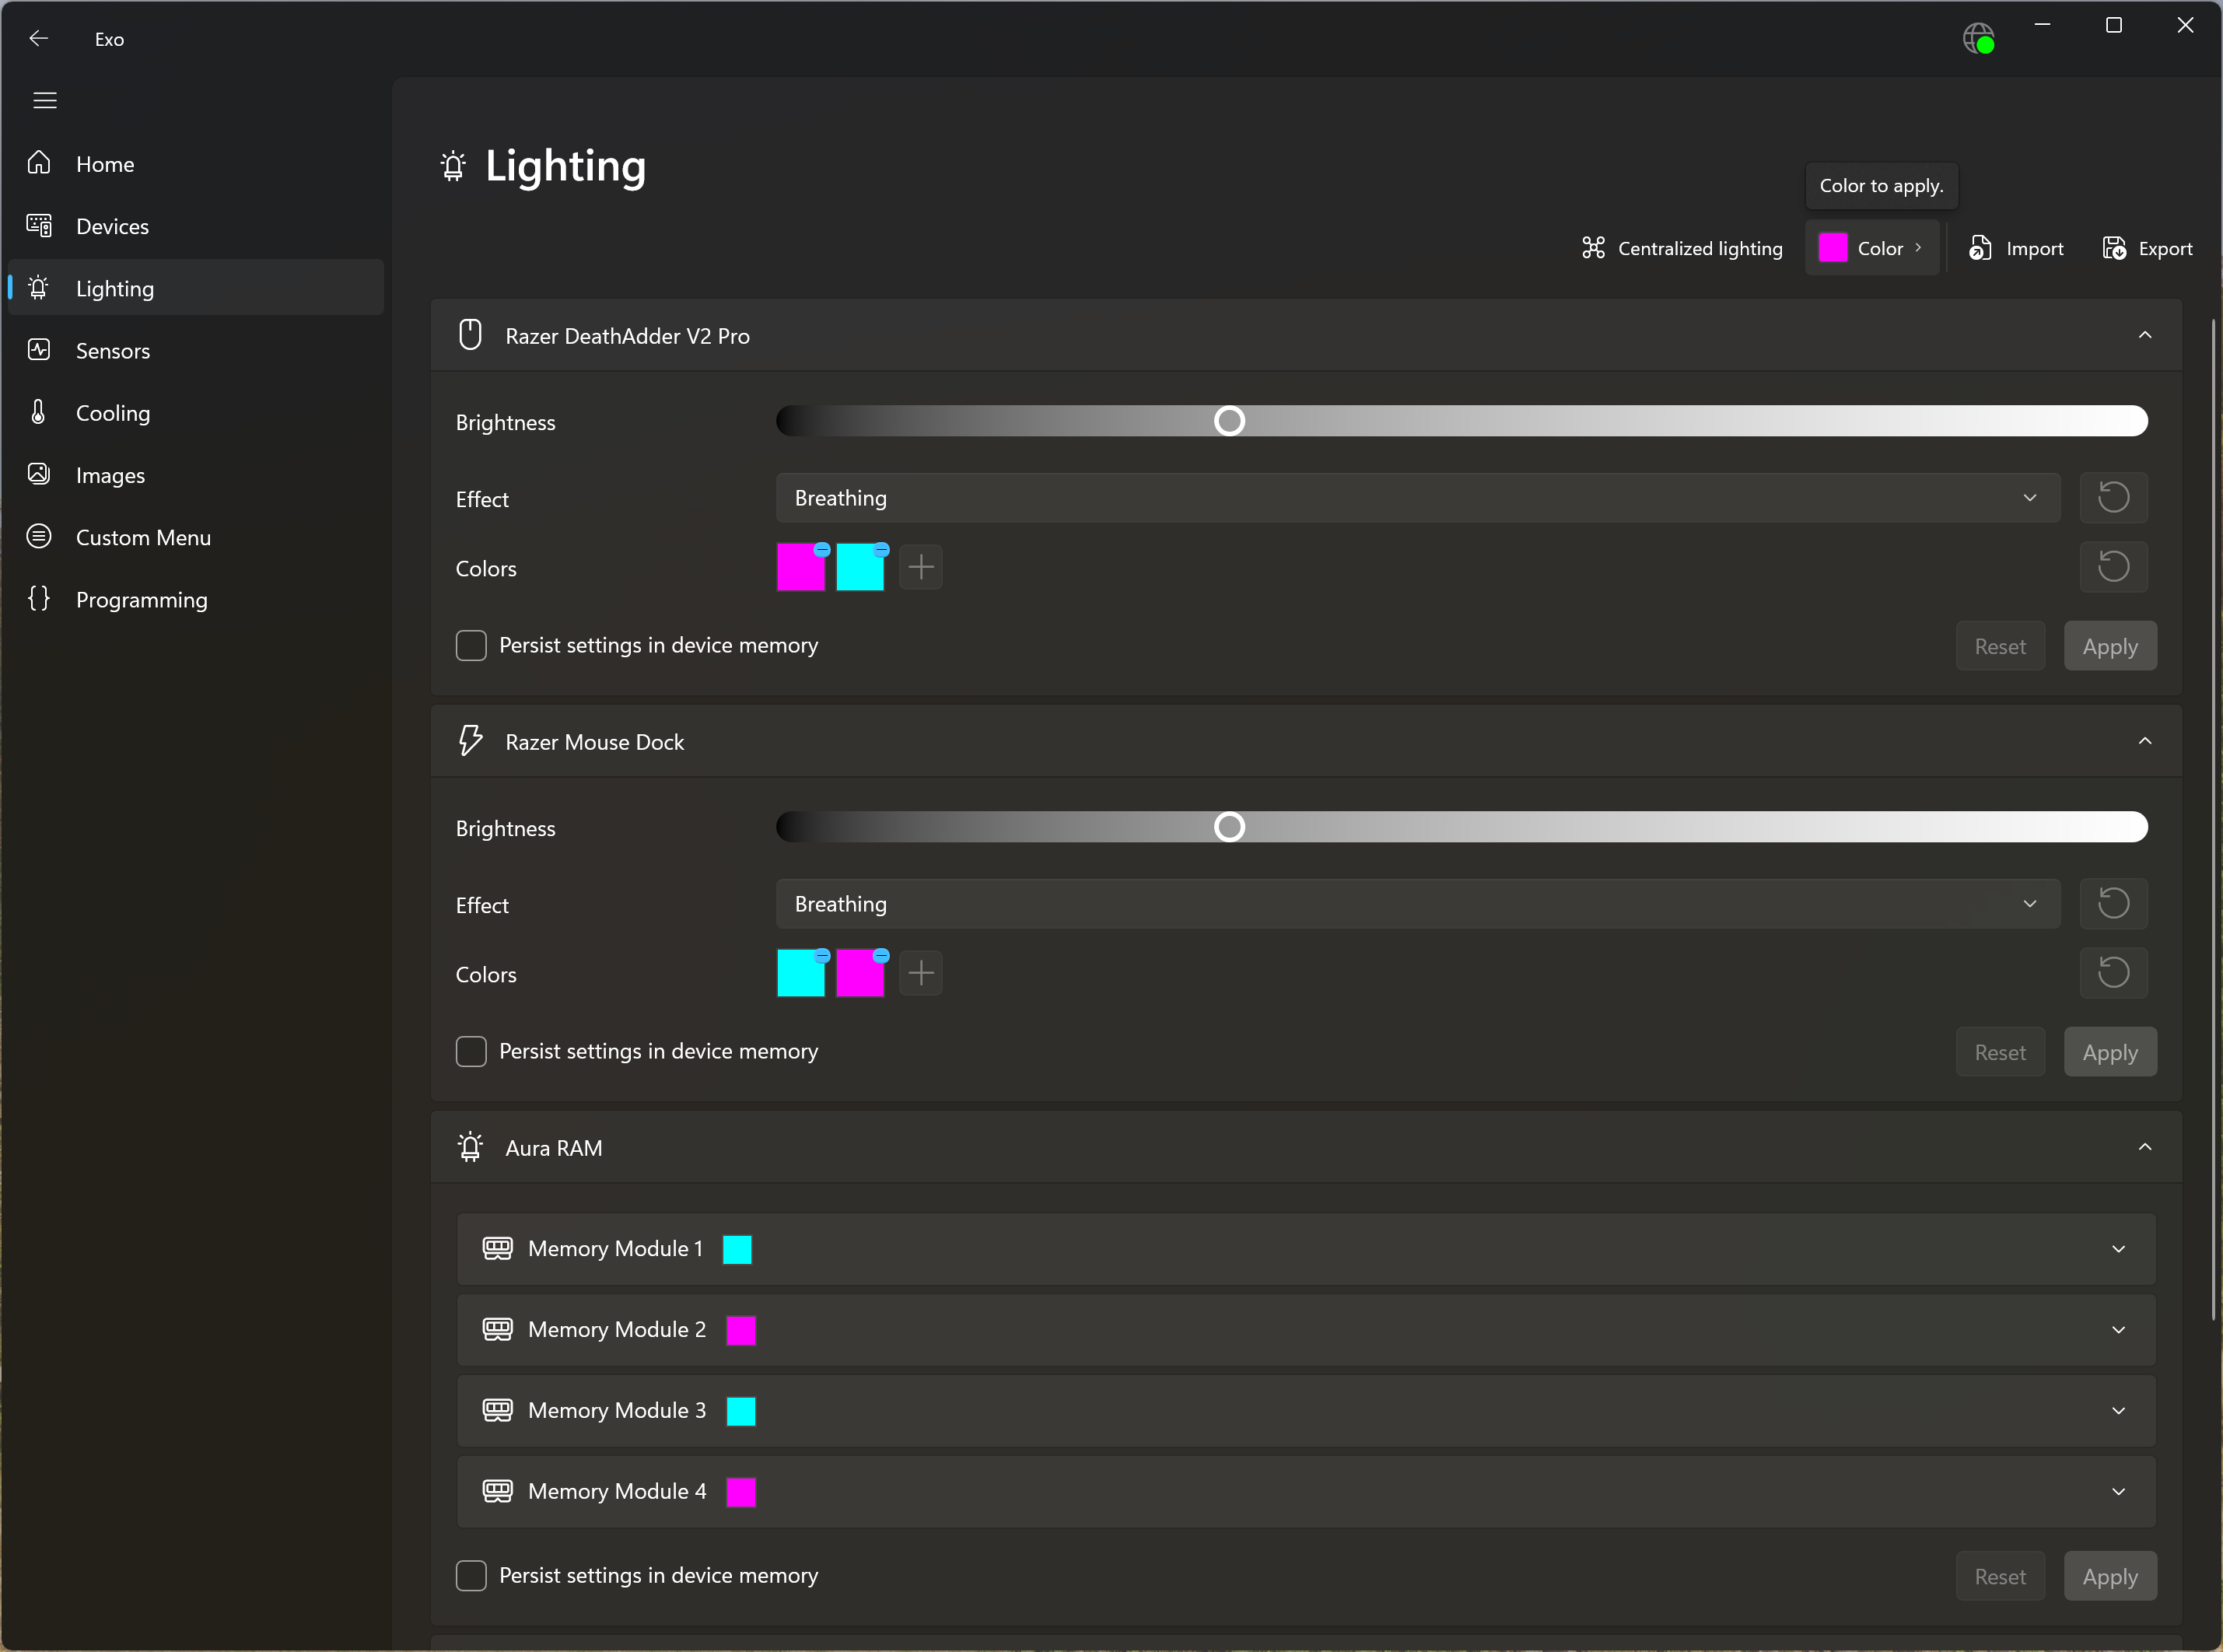Enable Centralized lighting
This screenshot has width=2223, height=1652.
pyautogui.click(x=1682, y=248)
